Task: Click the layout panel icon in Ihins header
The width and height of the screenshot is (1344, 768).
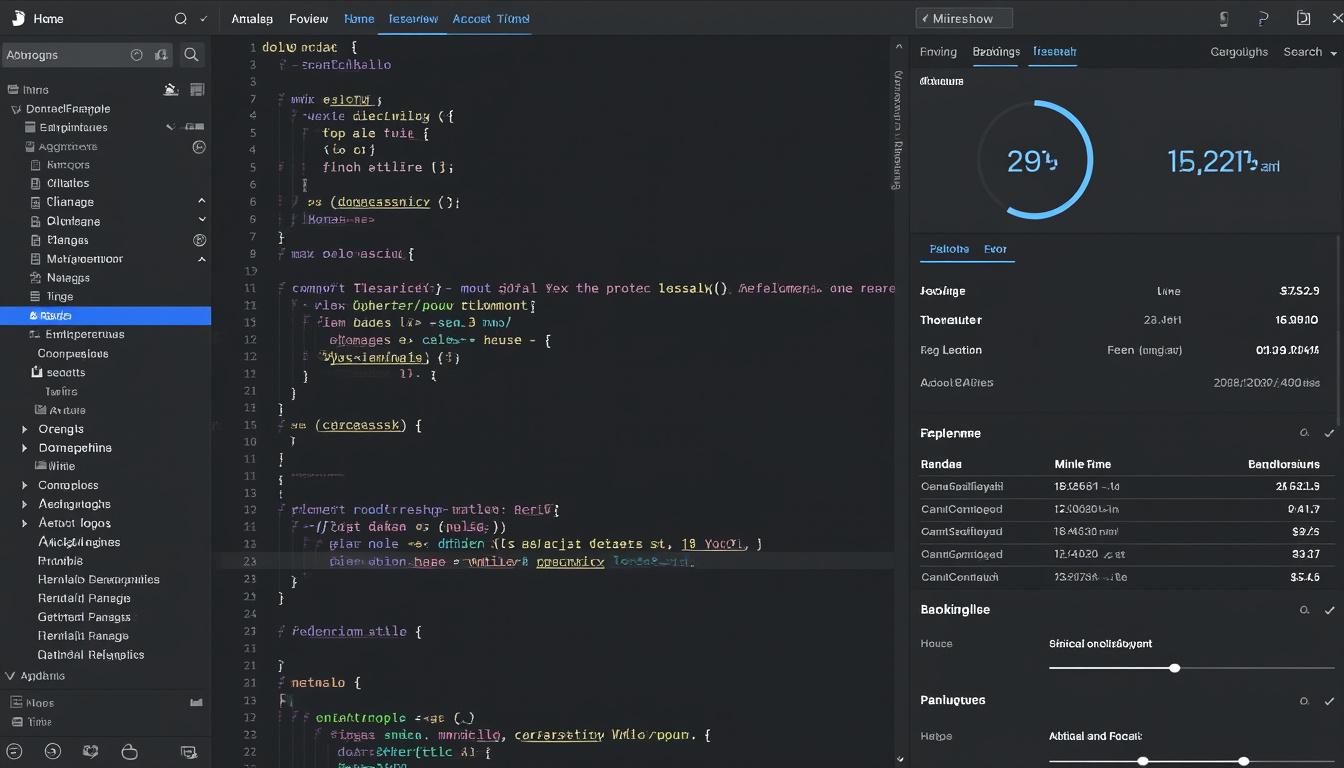Action: pyautogui.click(x=197, y=89)
